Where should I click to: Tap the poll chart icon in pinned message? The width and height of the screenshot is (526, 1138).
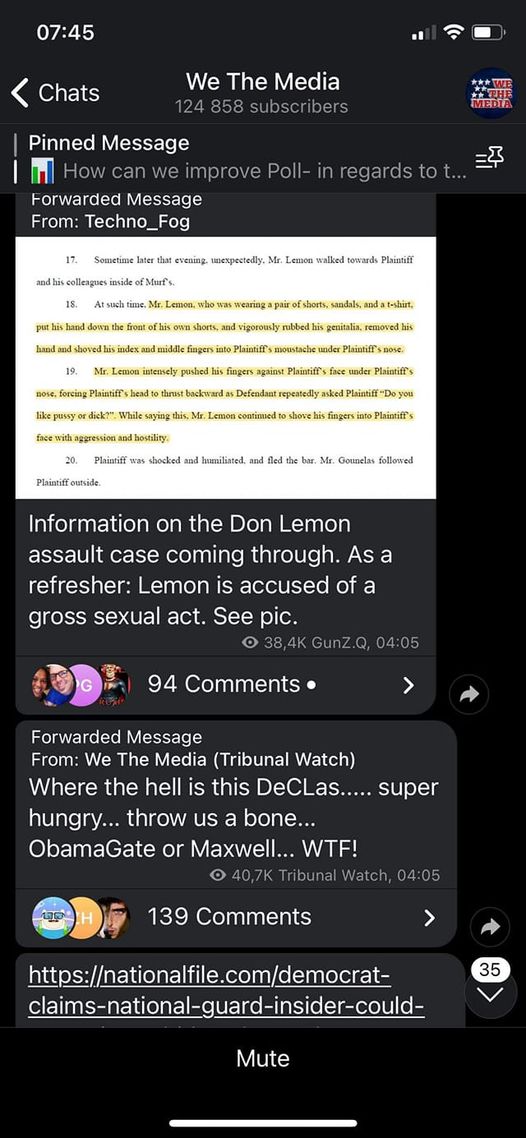click(x=42, y=172)
